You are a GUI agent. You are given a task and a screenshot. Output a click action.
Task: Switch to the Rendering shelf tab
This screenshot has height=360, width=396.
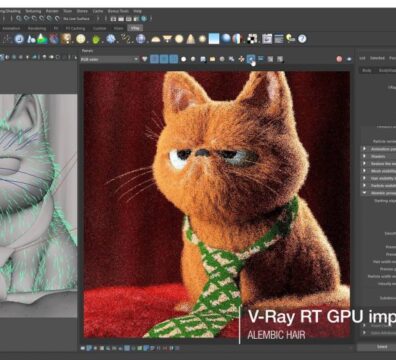[x=37, y=28]
